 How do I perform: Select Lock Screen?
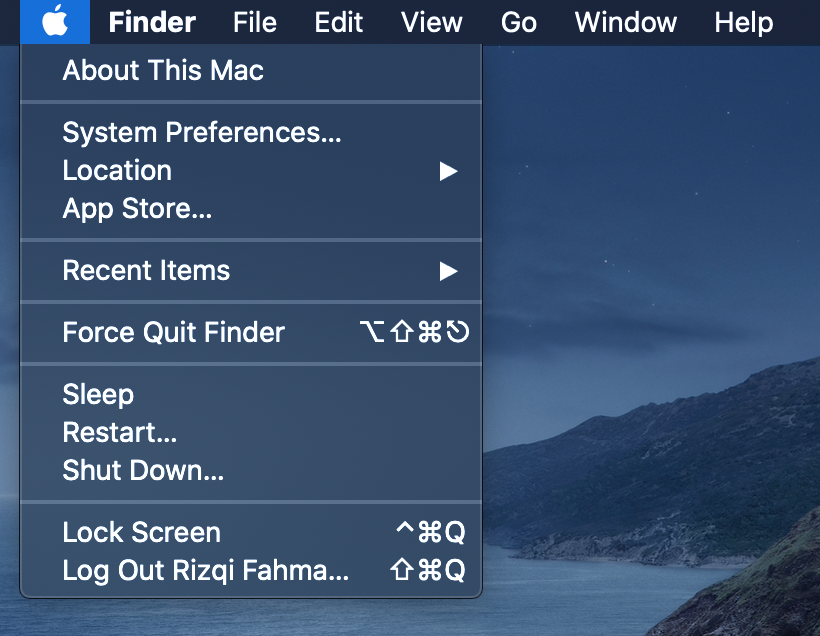pos(141,533)
